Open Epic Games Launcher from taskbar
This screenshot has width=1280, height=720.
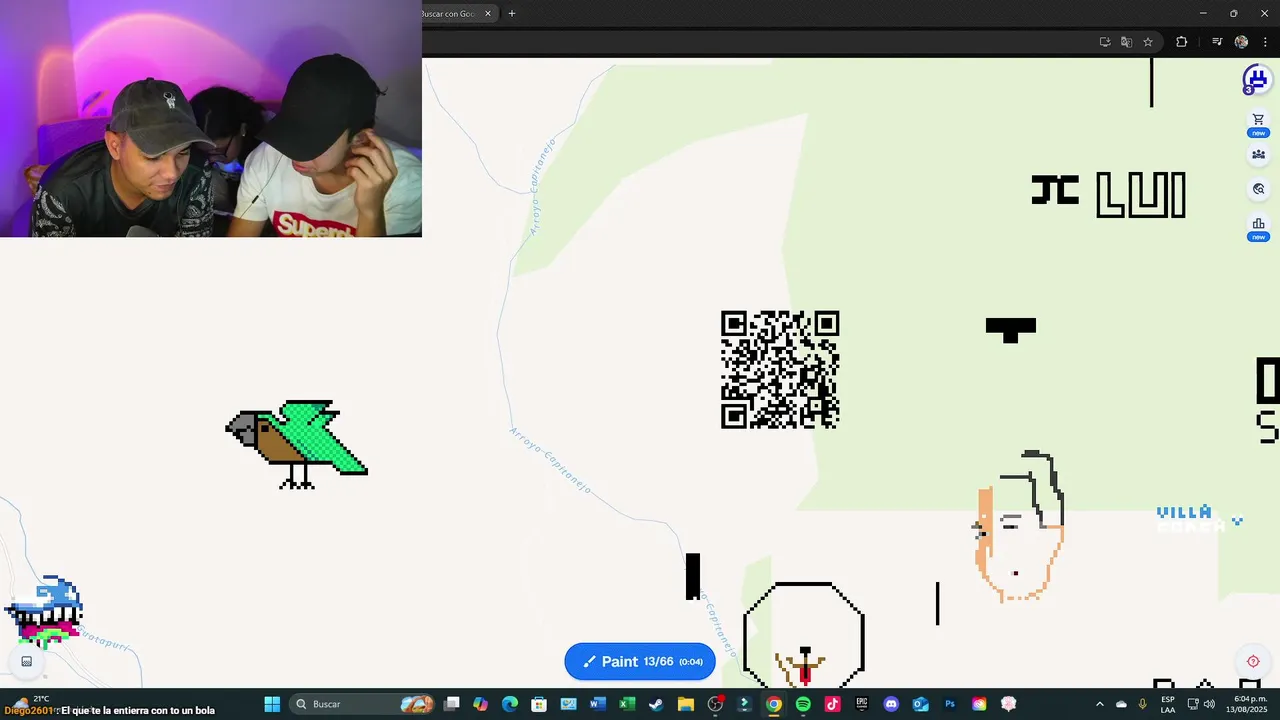click(862, 704)
